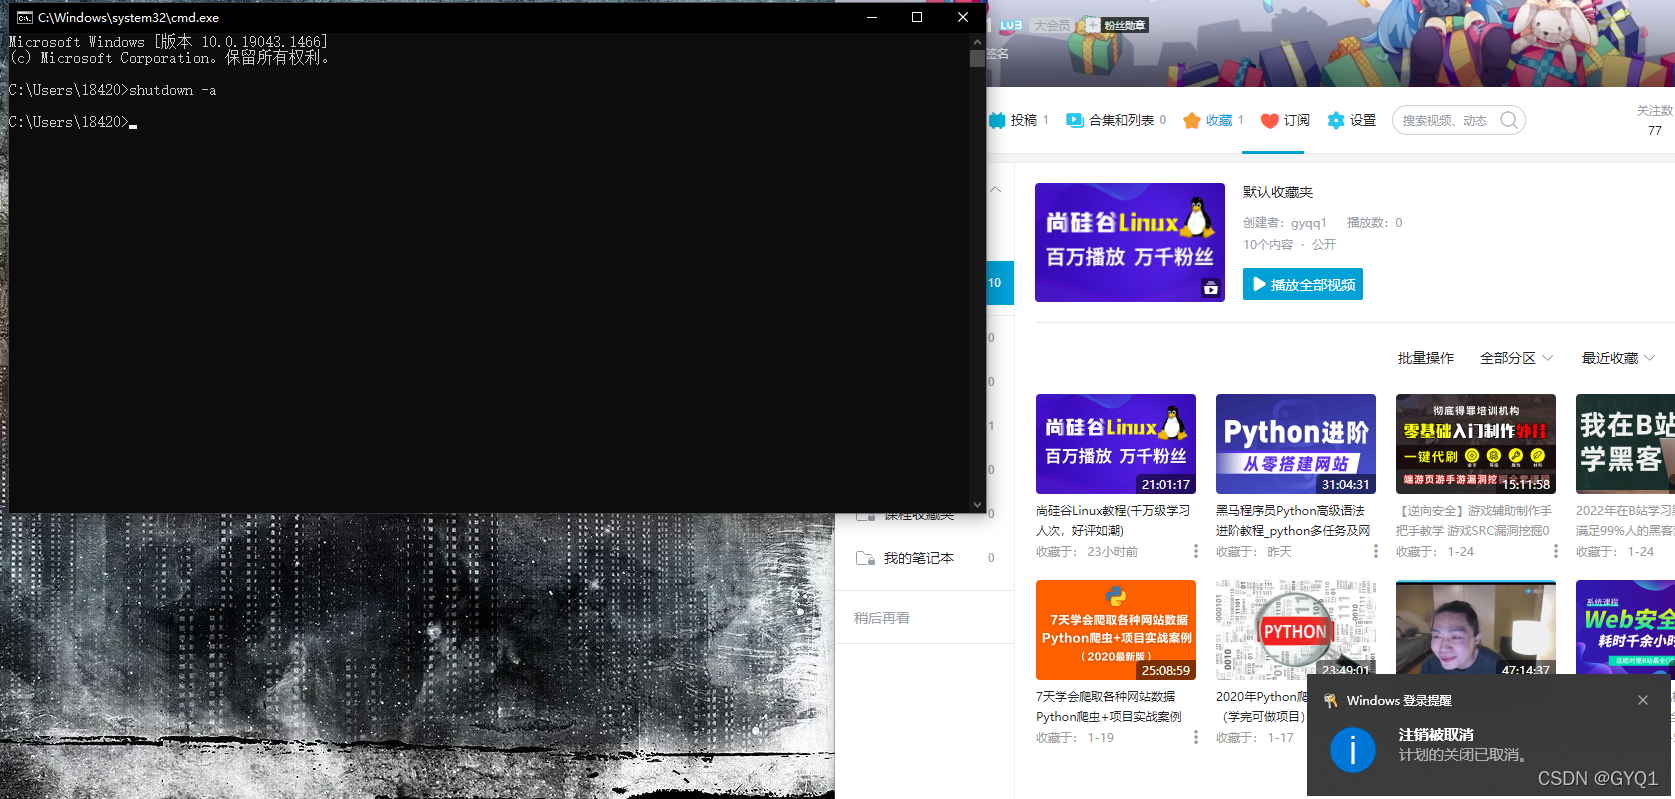The image size is (1675, 799).
Task: Select the highlighted folder with count 10
Action: 1000,283
